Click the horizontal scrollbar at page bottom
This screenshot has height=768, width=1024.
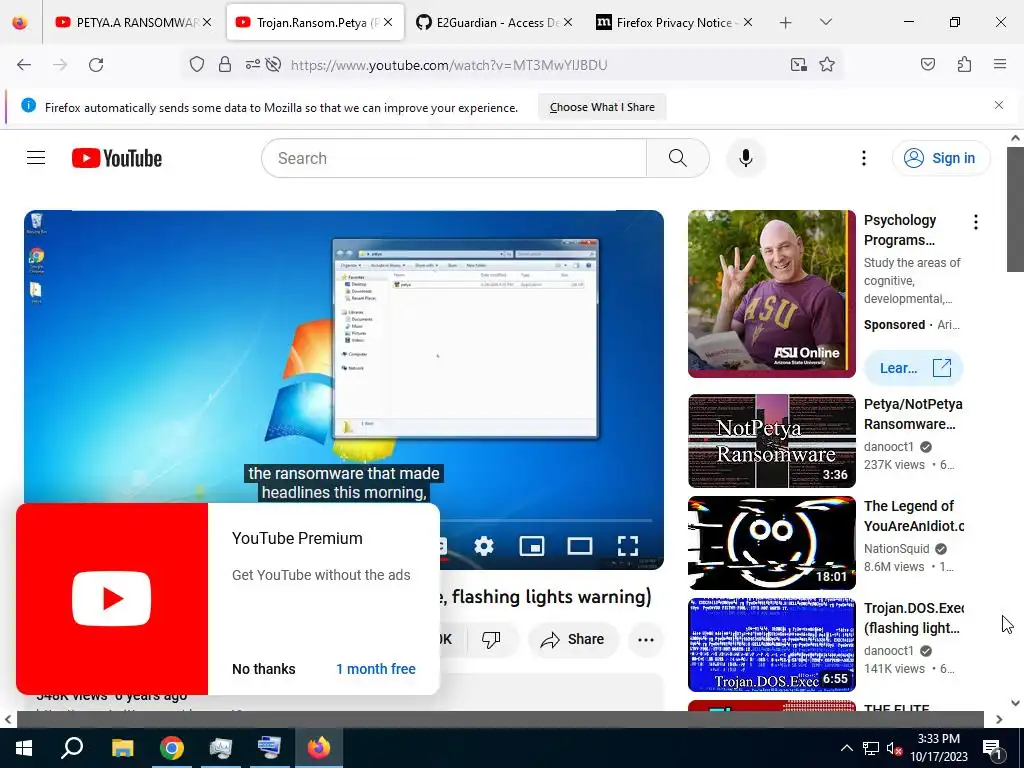point(500,719)
